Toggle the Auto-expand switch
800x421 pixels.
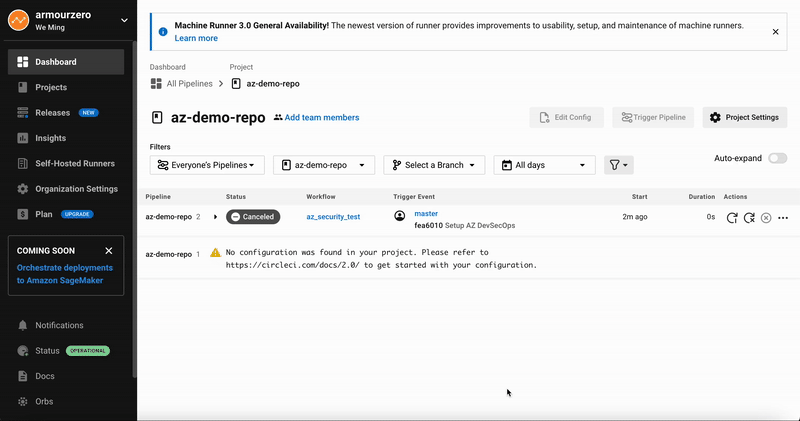pyautogui.click(x=777, y=158)
